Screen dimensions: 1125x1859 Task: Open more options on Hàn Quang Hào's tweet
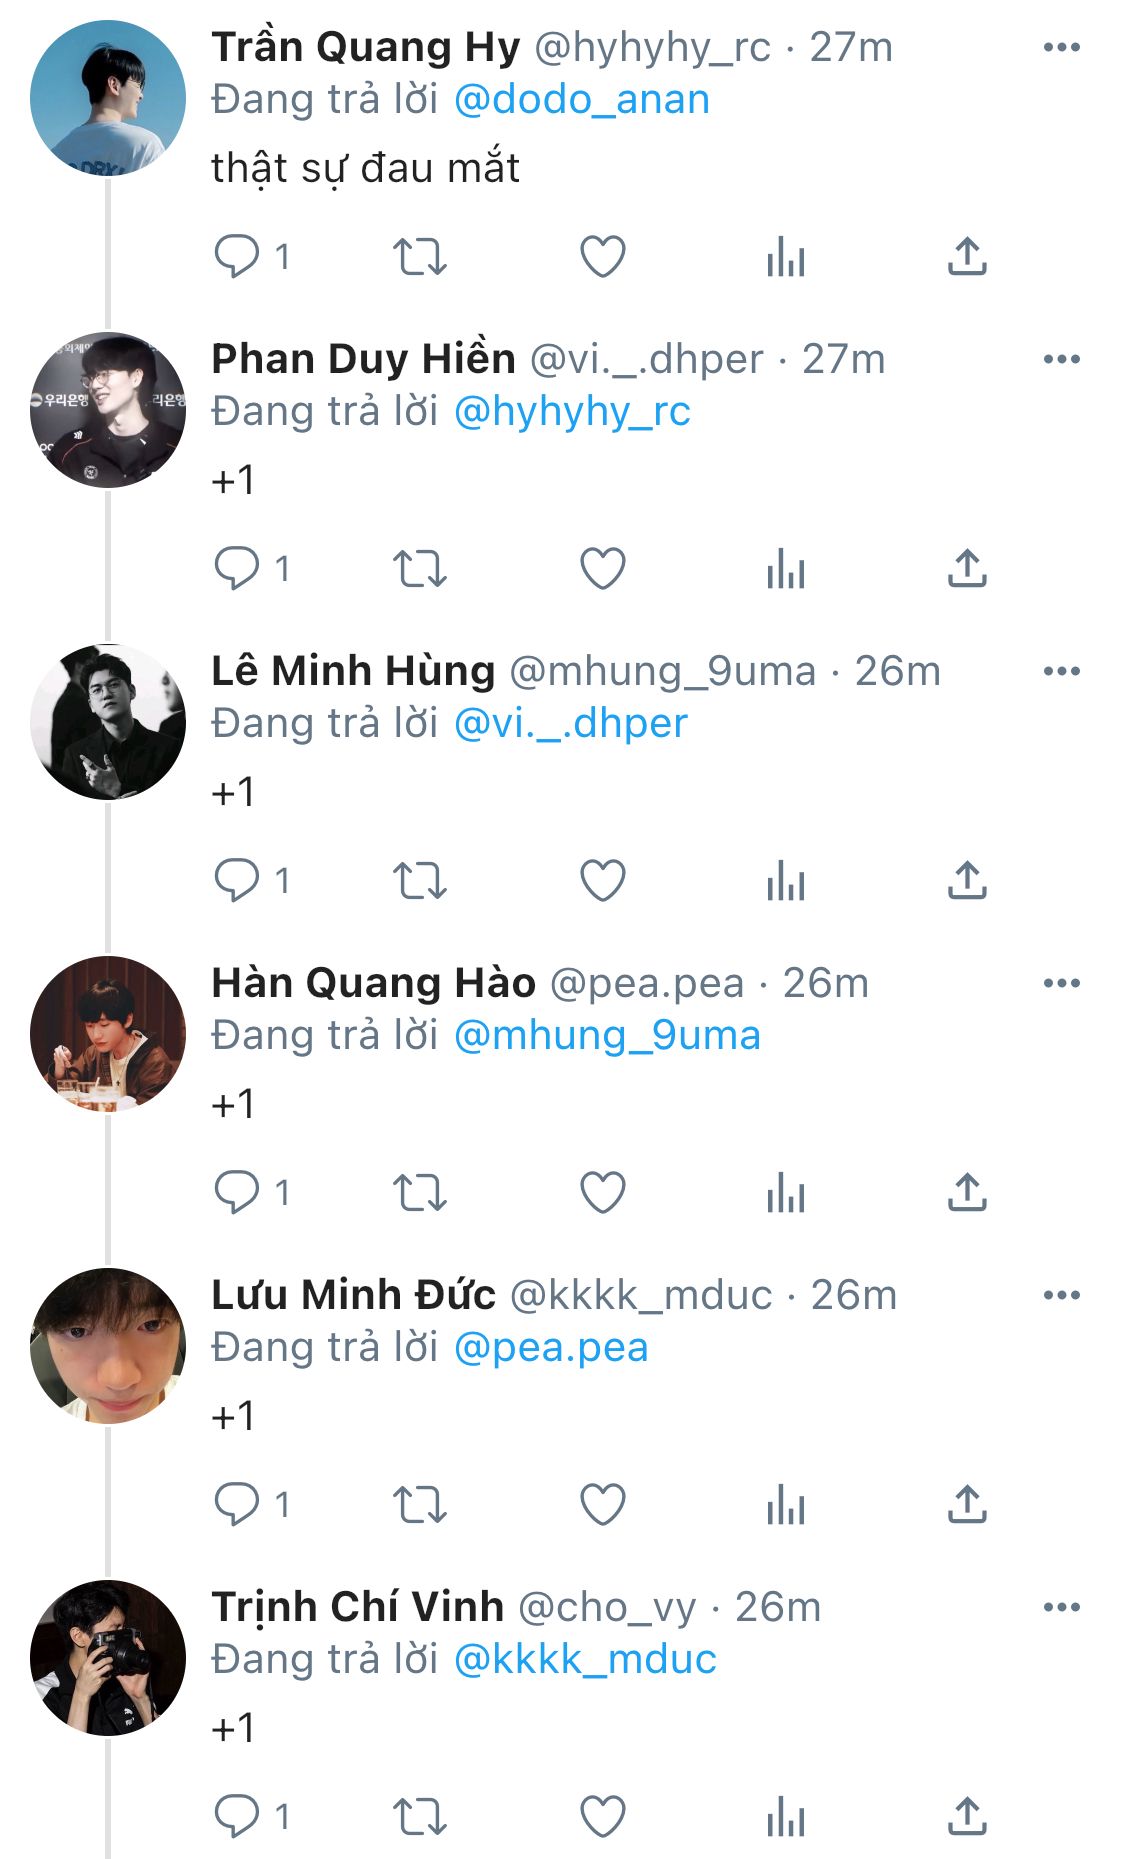1061,983
